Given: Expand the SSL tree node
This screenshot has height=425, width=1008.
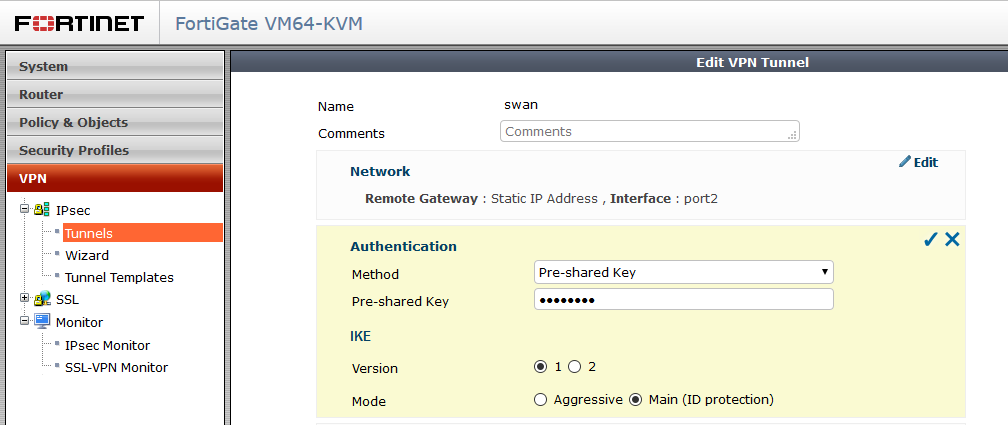Looking at the screenshot, I should [x=24, y=299].
